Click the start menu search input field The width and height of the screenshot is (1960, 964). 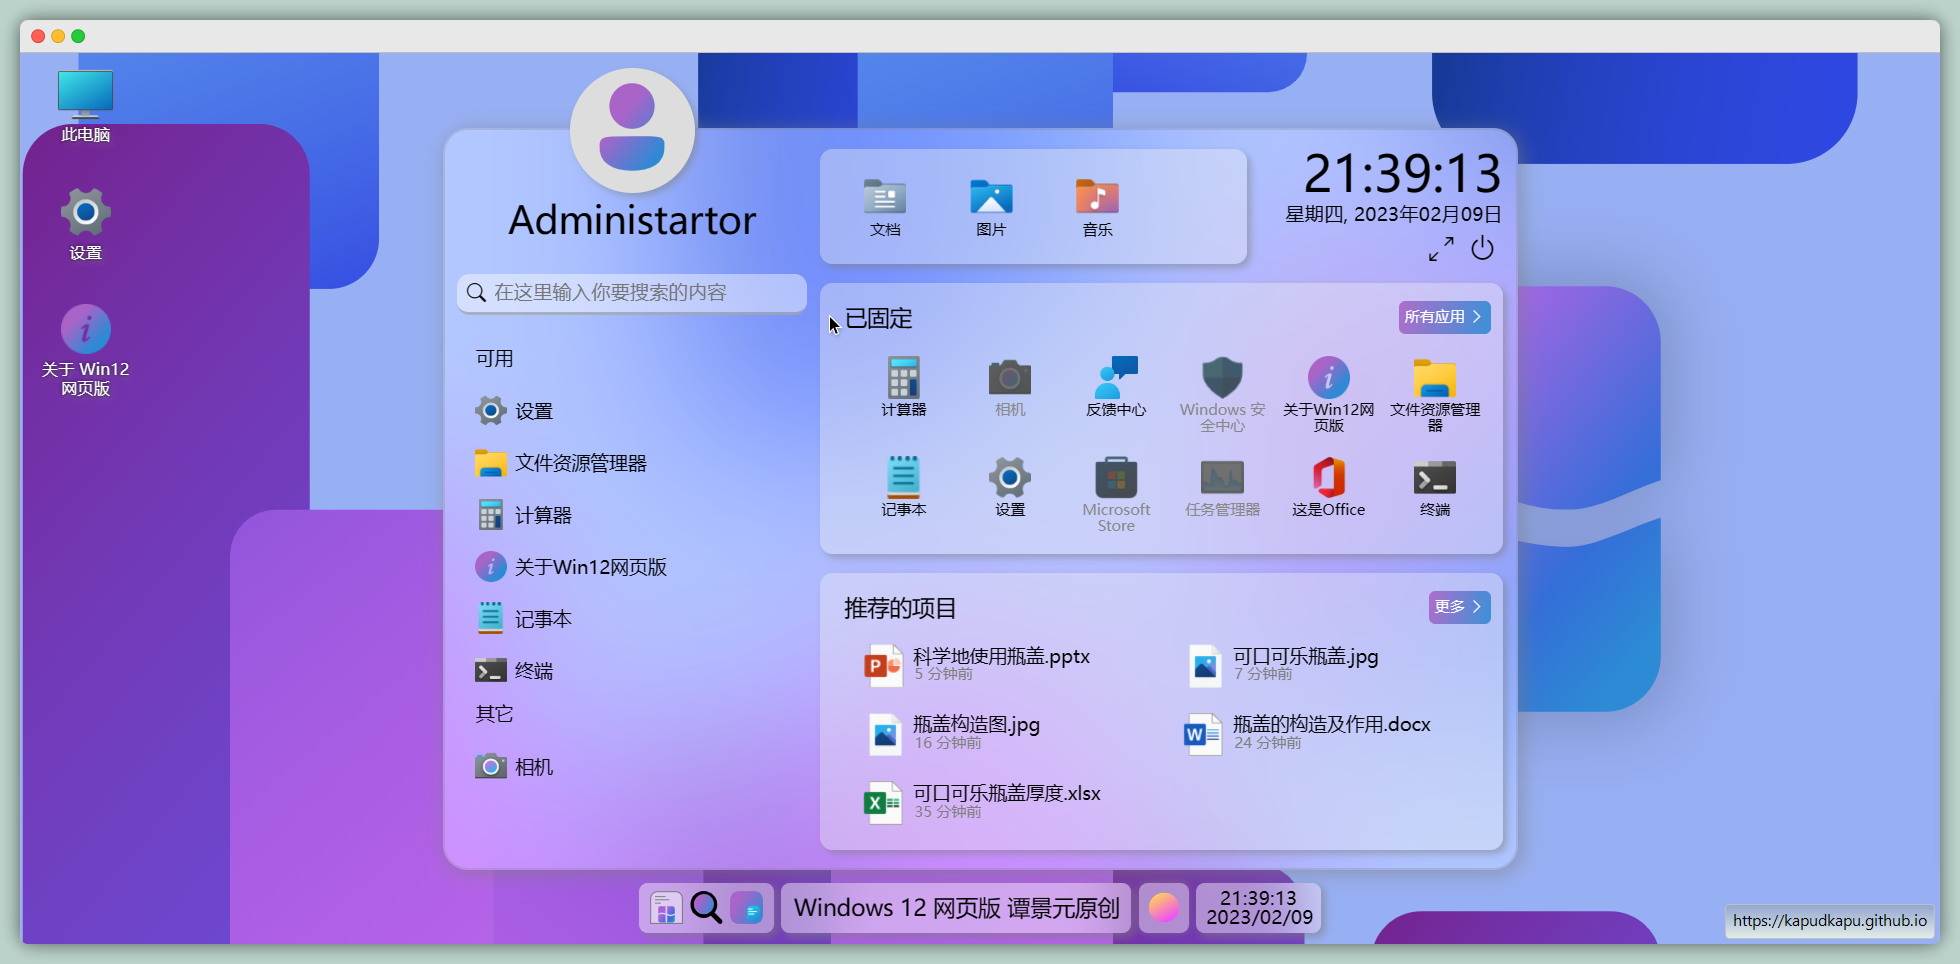click(640, 292)
